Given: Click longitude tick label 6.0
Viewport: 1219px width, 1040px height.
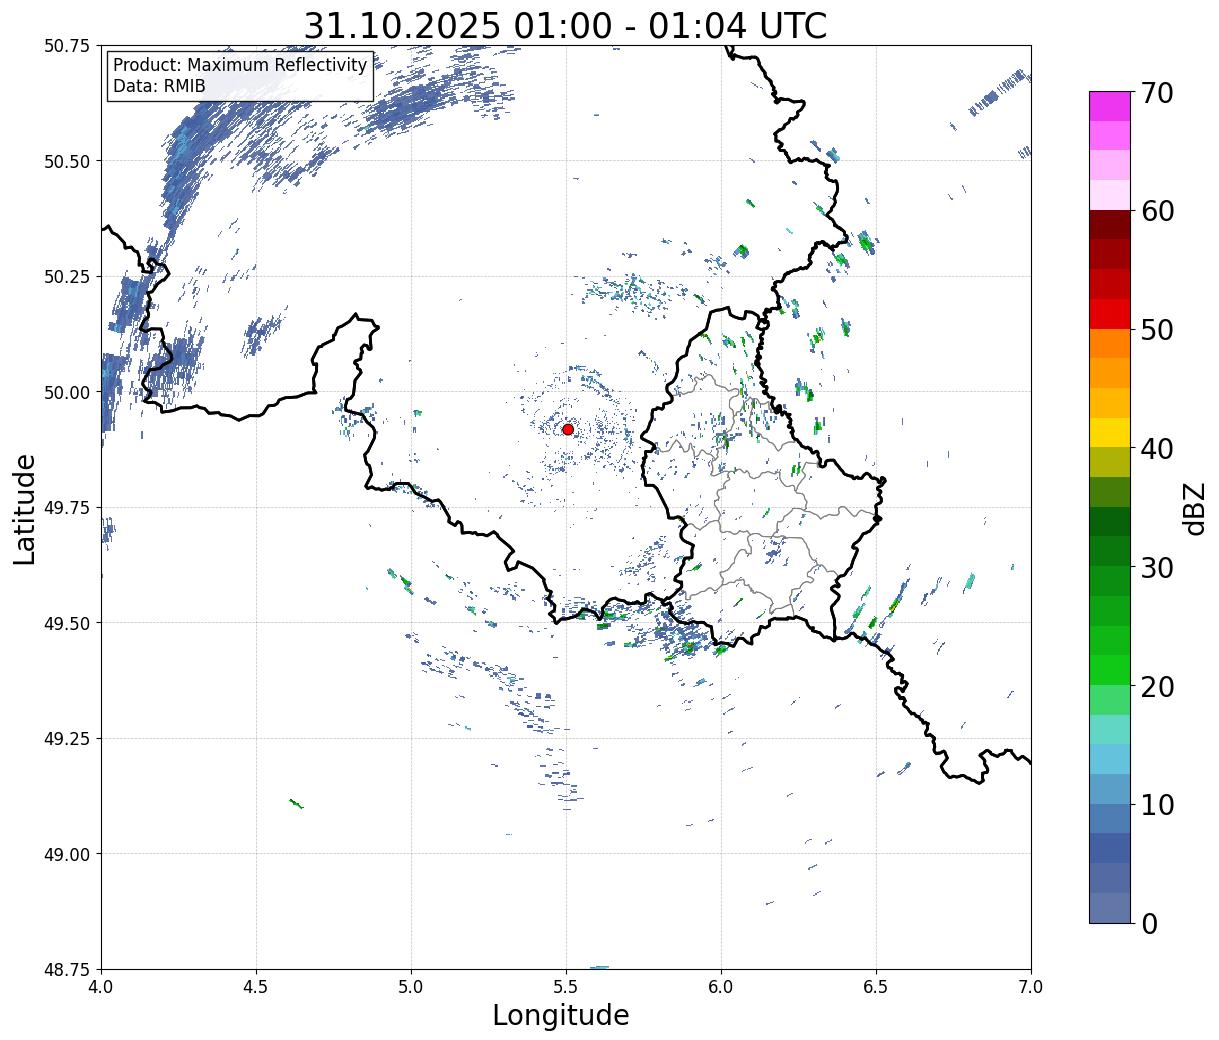Looking at the screenshot, I should point(721,986).
